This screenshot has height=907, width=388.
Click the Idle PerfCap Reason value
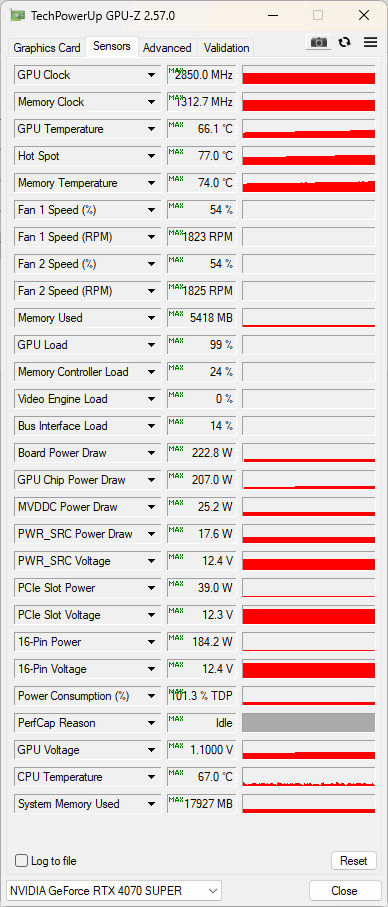click(x=201, y=723)
